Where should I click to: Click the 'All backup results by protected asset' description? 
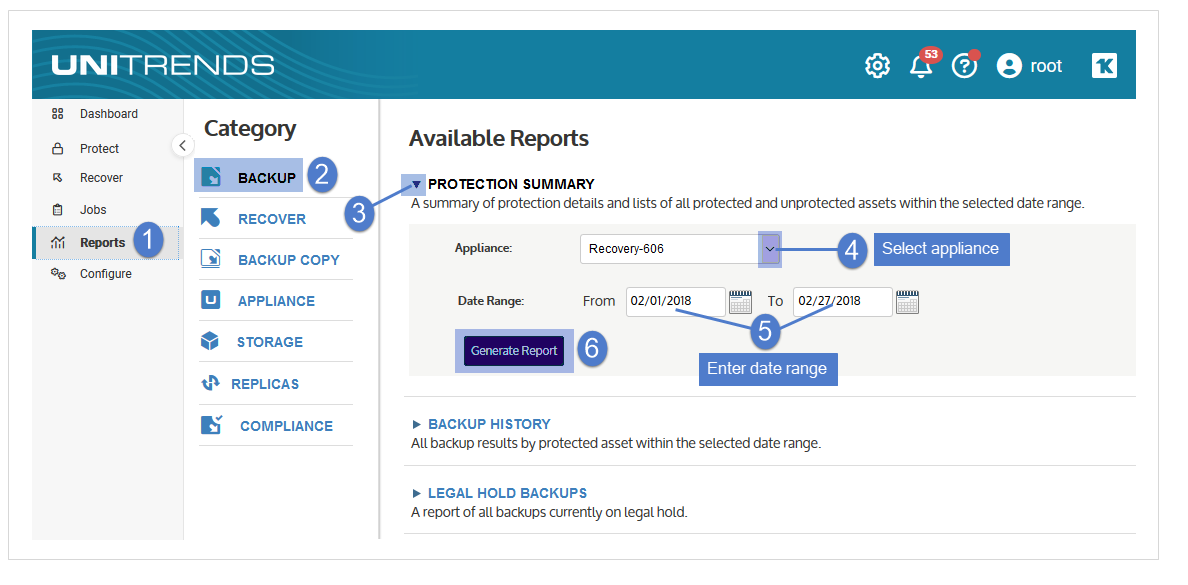point(616,443)
